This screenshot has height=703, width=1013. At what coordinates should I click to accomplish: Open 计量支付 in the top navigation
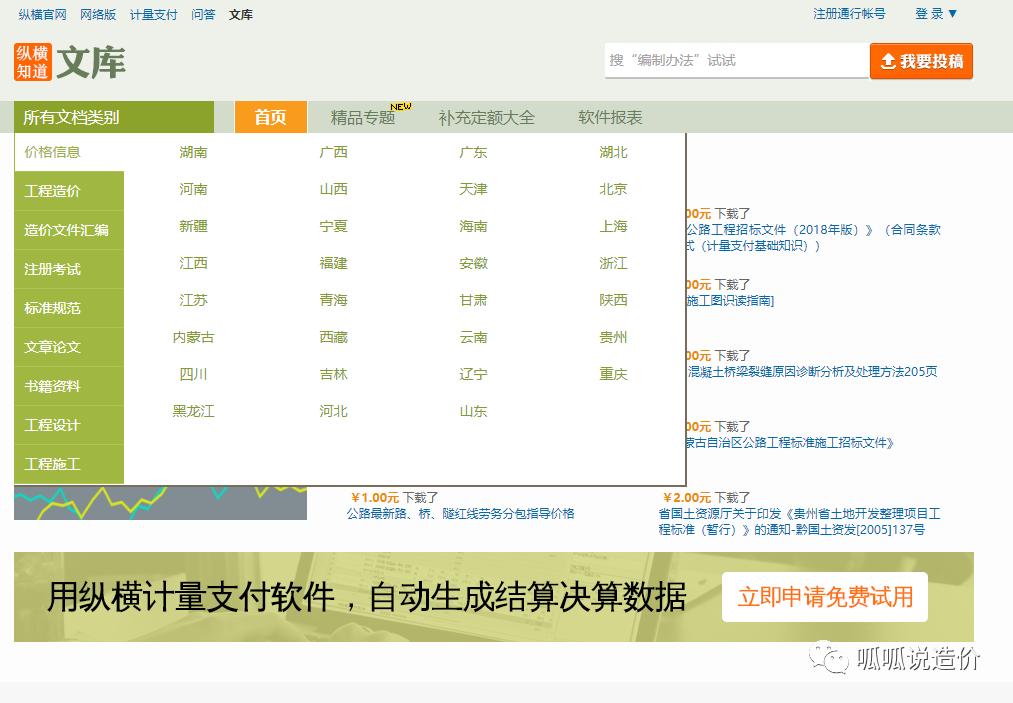153,15
